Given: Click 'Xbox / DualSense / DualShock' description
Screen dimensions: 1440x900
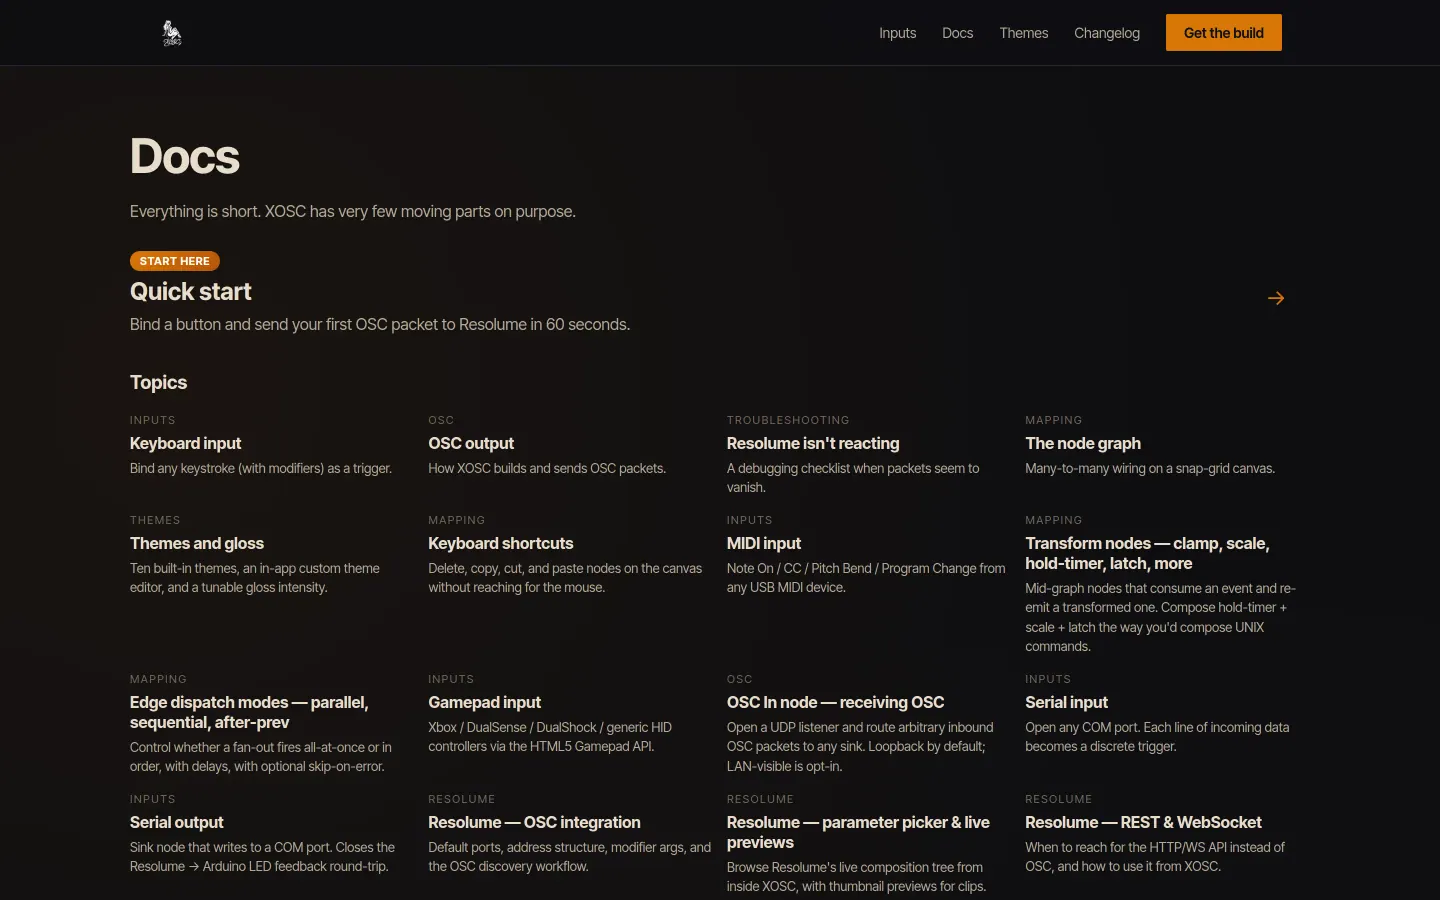Looking at the screenshot, I should (550, 737).
